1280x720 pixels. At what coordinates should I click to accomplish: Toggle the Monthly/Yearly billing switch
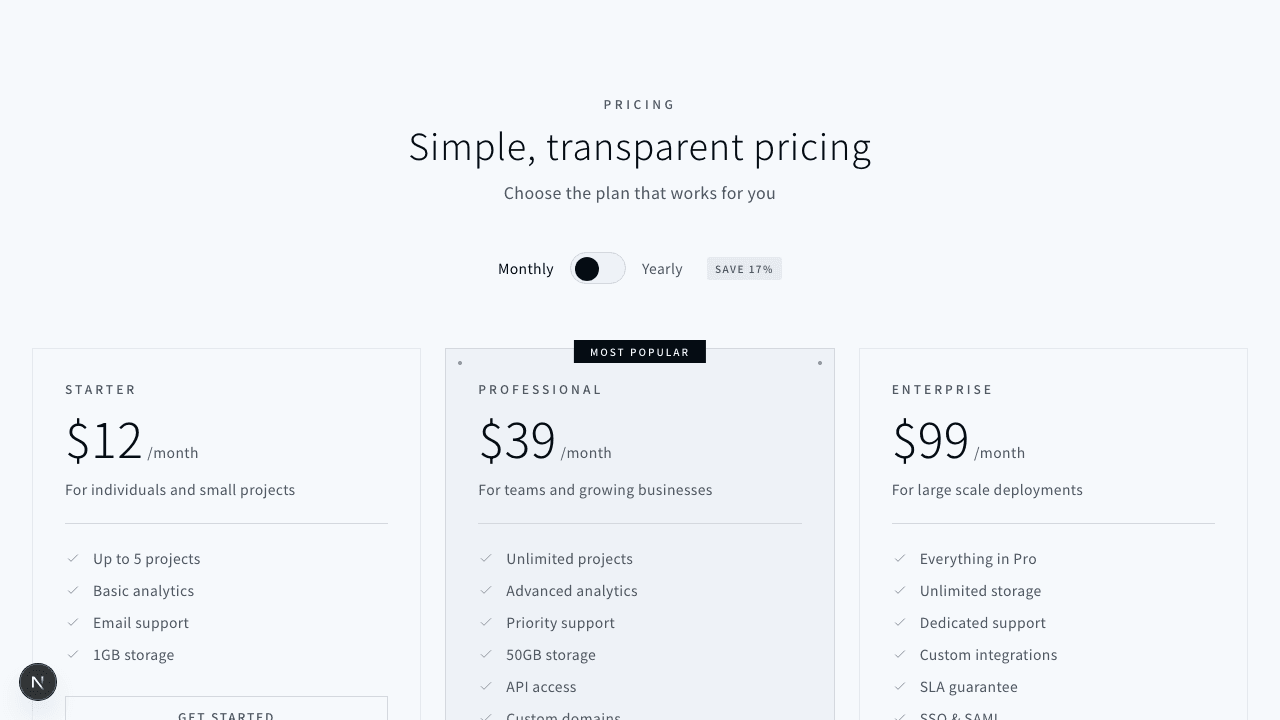598,269
